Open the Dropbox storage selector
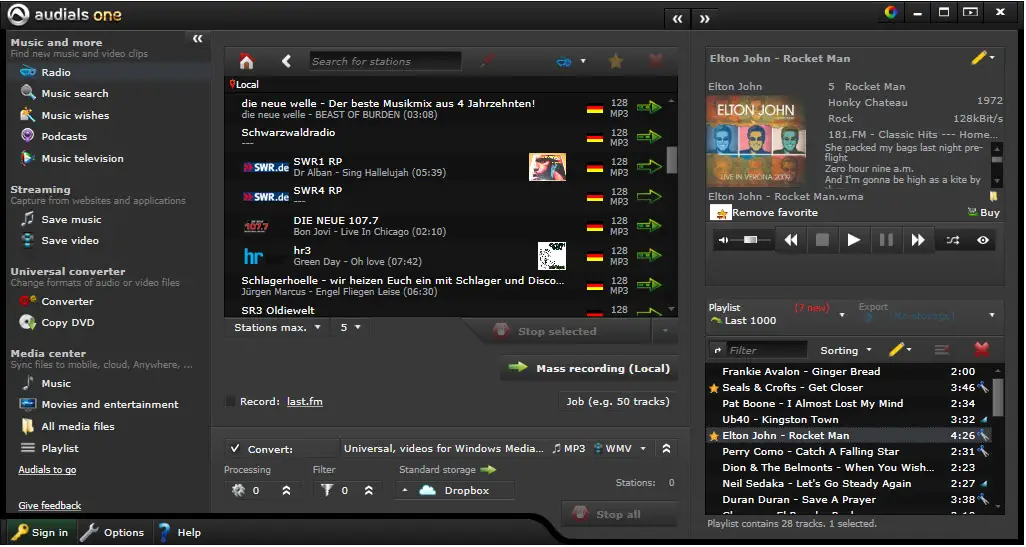Viewport: 1026px width, 547px height. 454,490
